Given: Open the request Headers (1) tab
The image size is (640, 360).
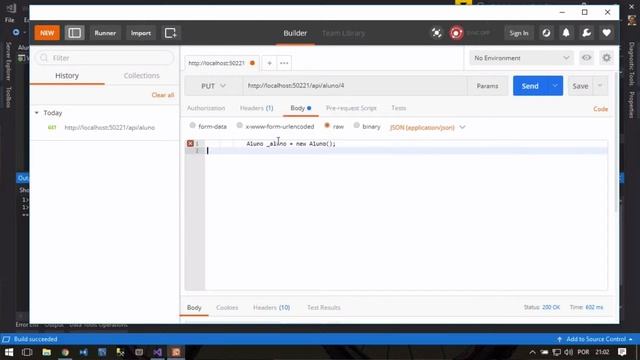Looking at the screenshot, I should [256, 108].
